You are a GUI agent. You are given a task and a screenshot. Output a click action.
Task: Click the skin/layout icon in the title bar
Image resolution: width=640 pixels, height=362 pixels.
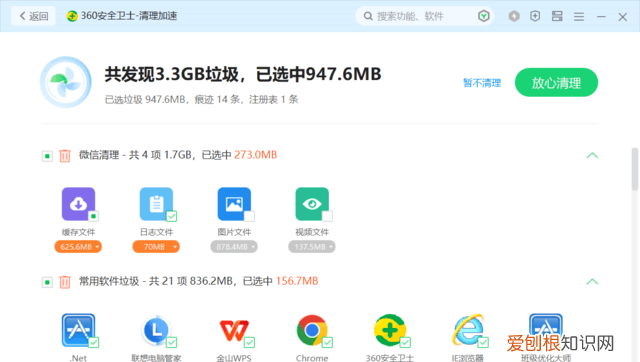click(557, 16)
